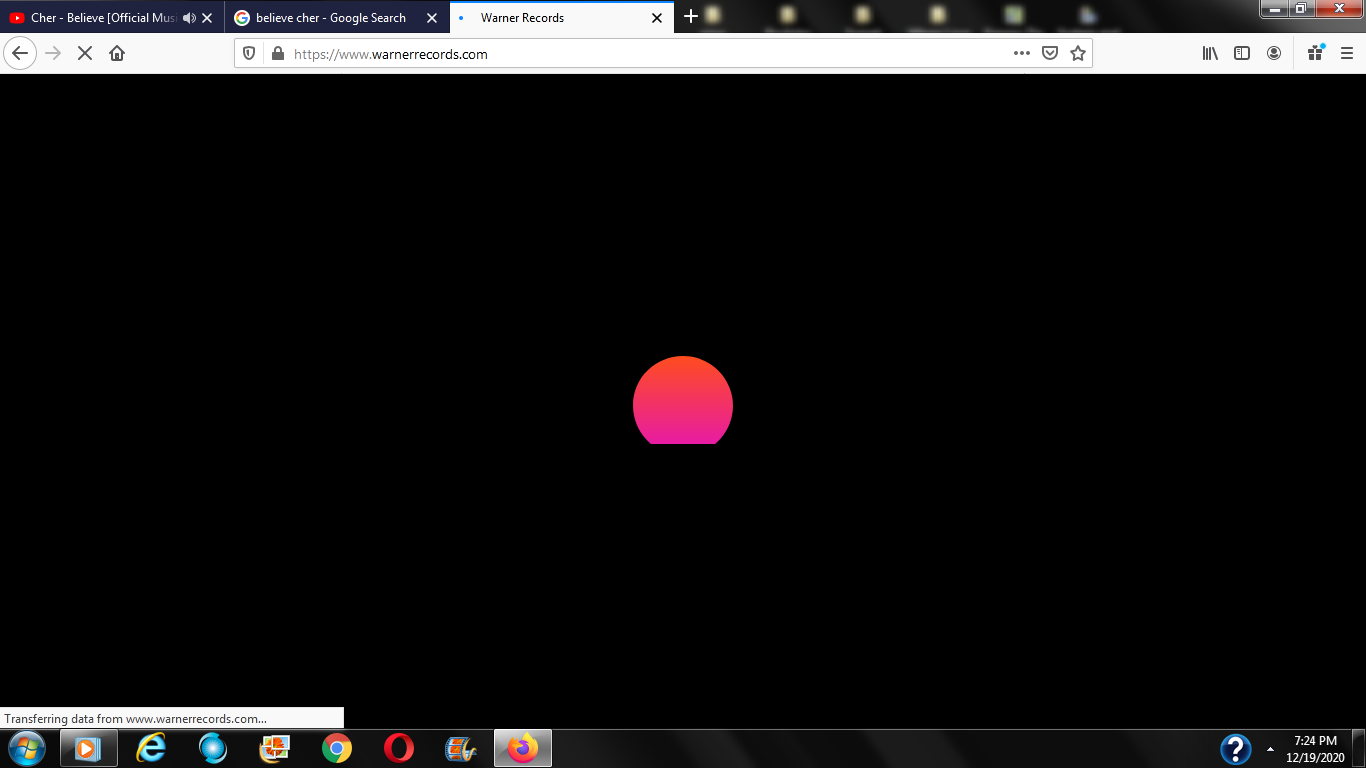Open the Firefox library icon

point(1210,54)
